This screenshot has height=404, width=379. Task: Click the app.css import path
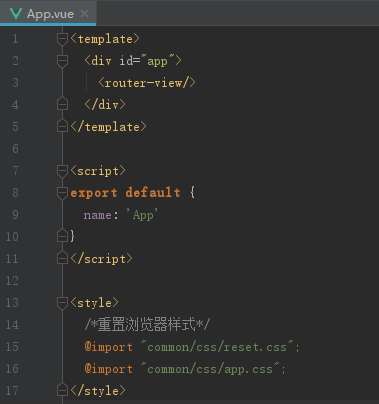(x=210, y=369)
